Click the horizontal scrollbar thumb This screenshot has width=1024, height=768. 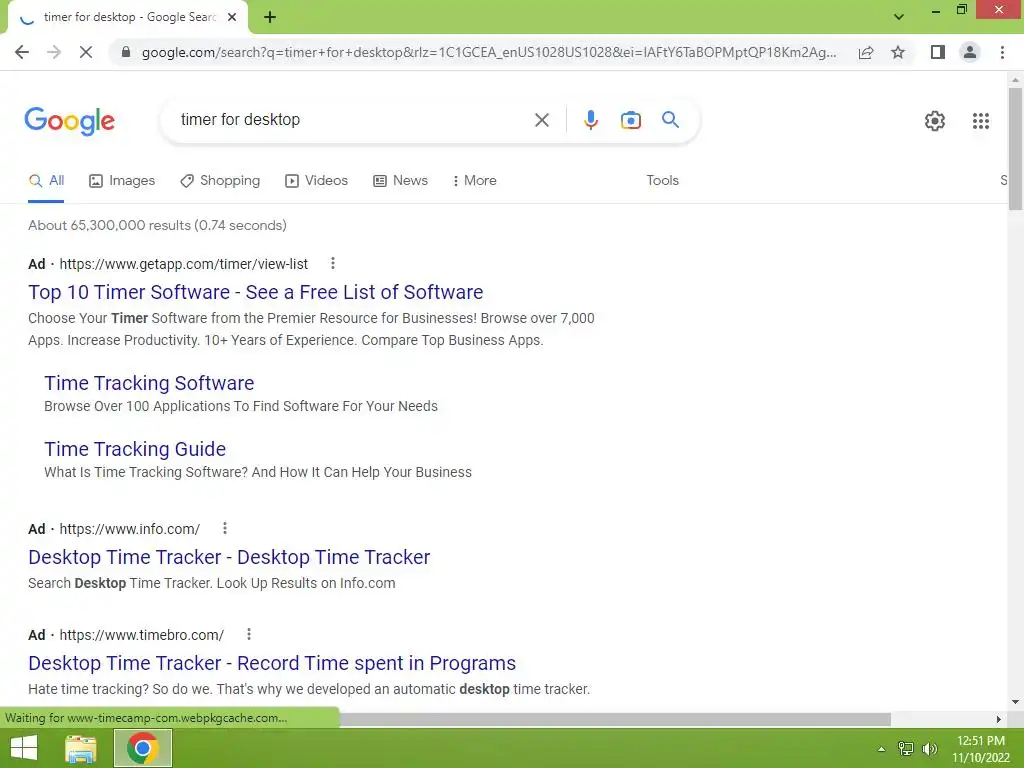click(615, 719)
